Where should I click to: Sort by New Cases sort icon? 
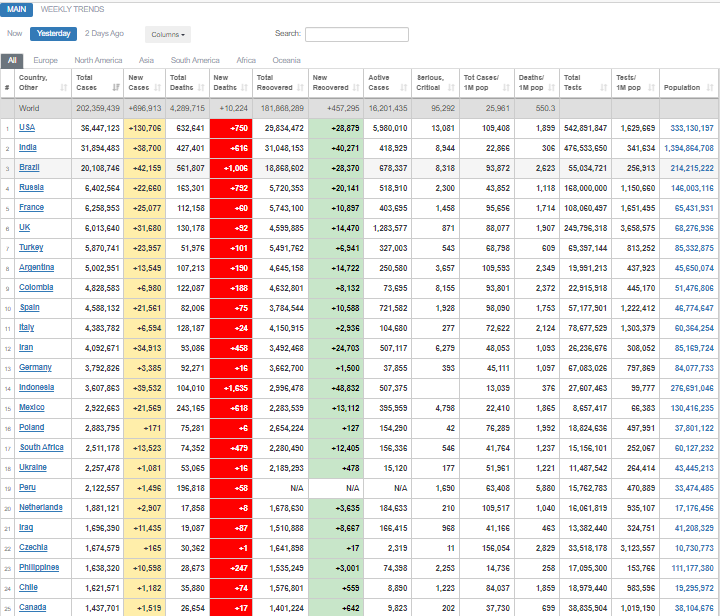[158, 87]
